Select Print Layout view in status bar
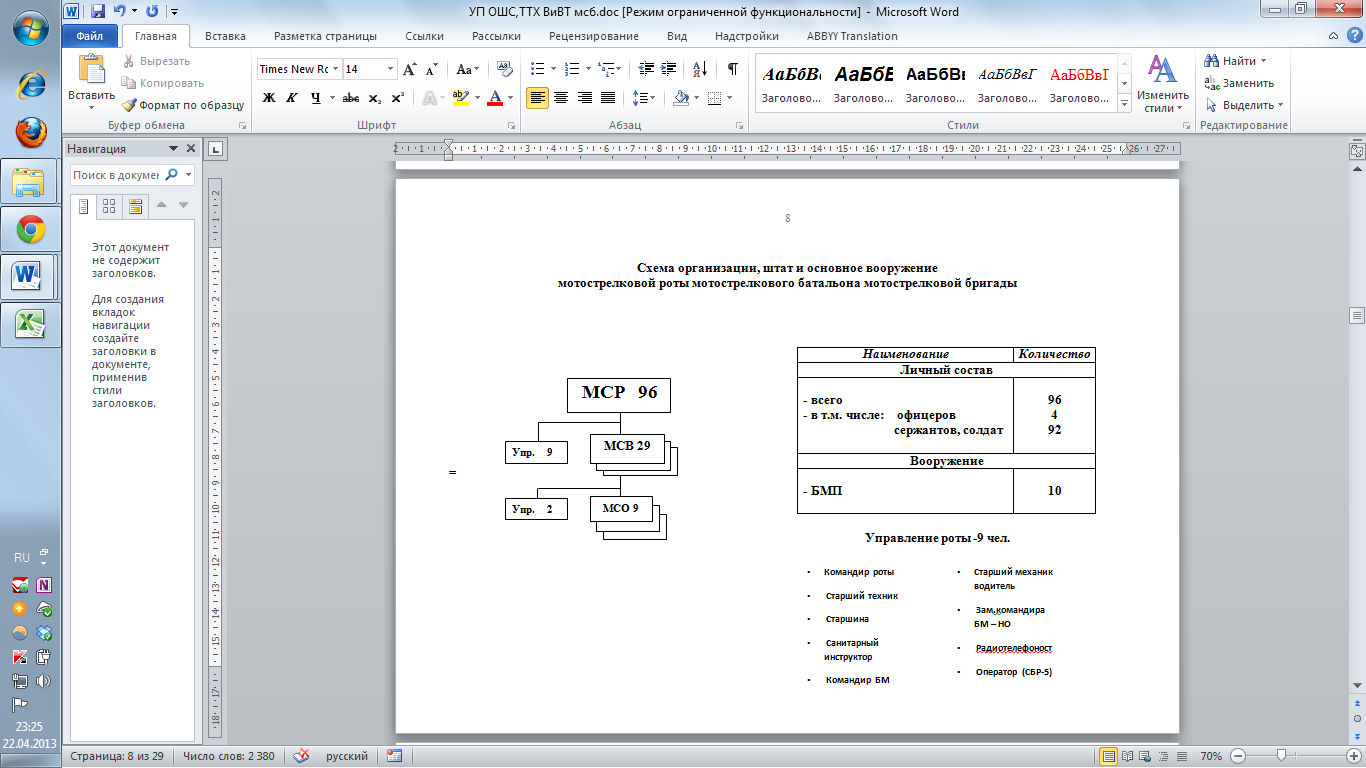This screenshot has width=1366, height=768. pos(1108,757)
